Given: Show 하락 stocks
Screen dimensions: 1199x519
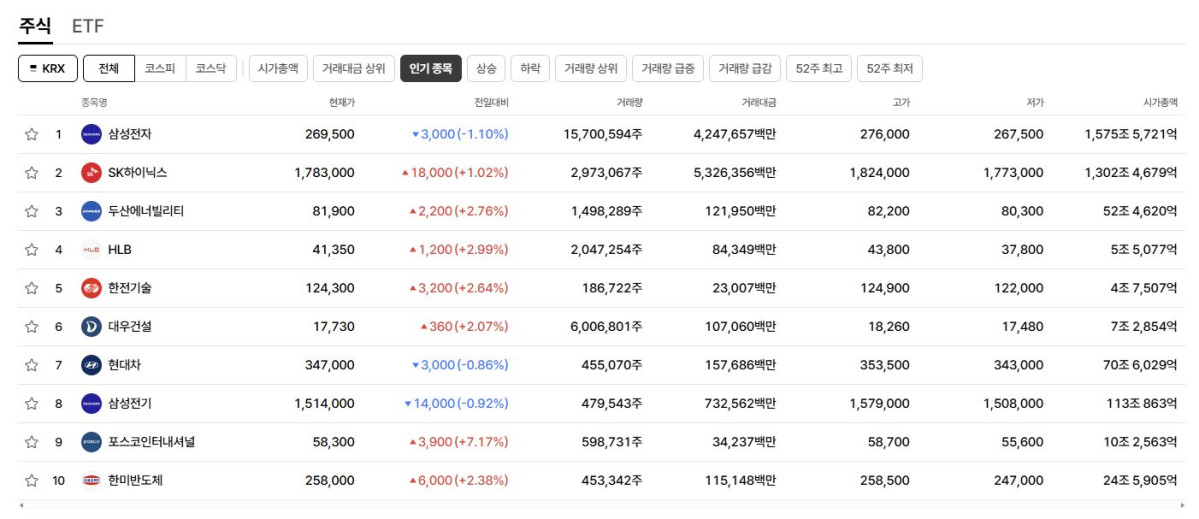Looking at the screenshot, I should pyautogui.click(x=530, y=68).
